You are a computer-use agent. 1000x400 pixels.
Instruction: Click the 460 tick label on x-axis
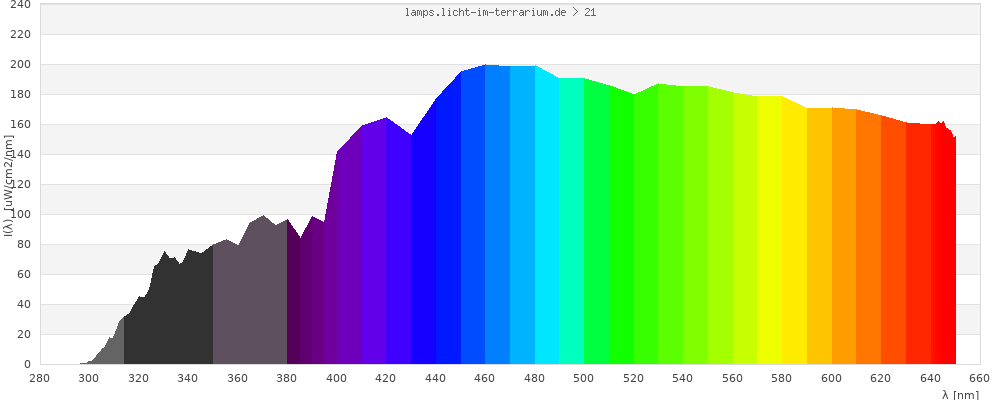[485, 378]
